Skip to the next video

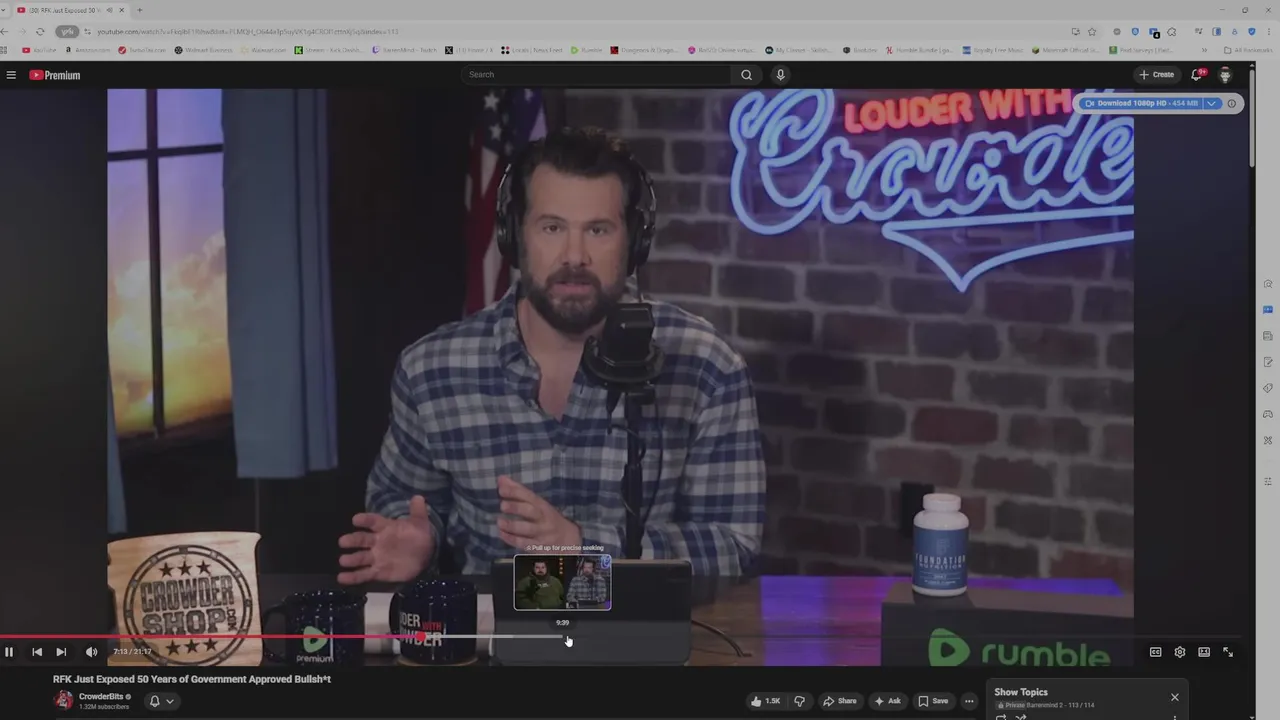pyautogui.click(x=61, y=652)
